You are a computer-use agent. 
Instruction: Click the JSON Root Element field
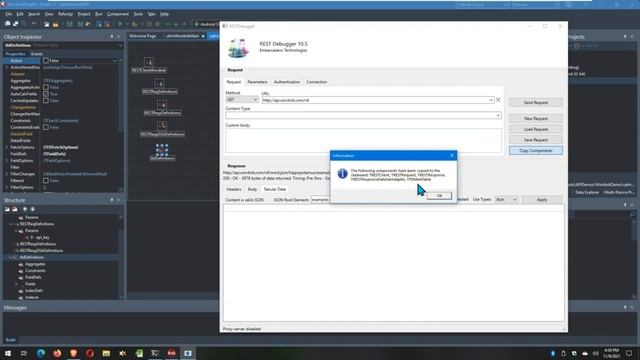tap(320, 200)
